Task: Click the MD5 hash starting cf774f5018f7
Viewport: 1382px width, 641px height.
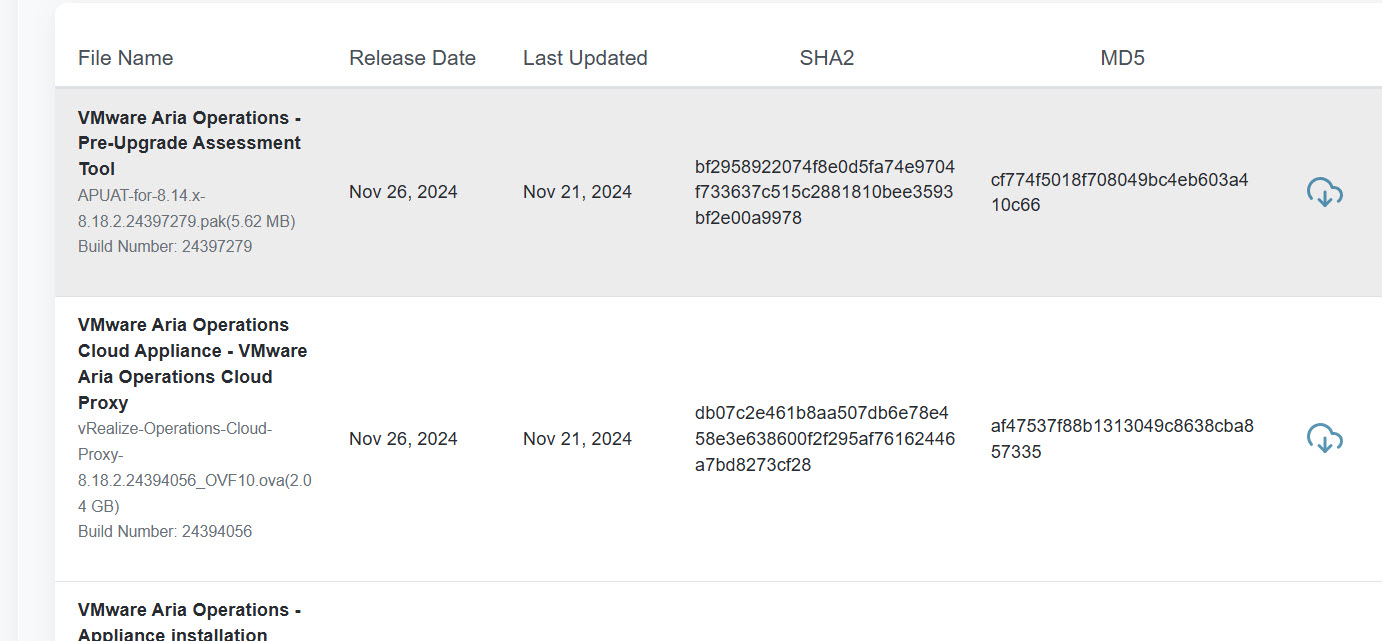Action: (x=1120, y=192)
